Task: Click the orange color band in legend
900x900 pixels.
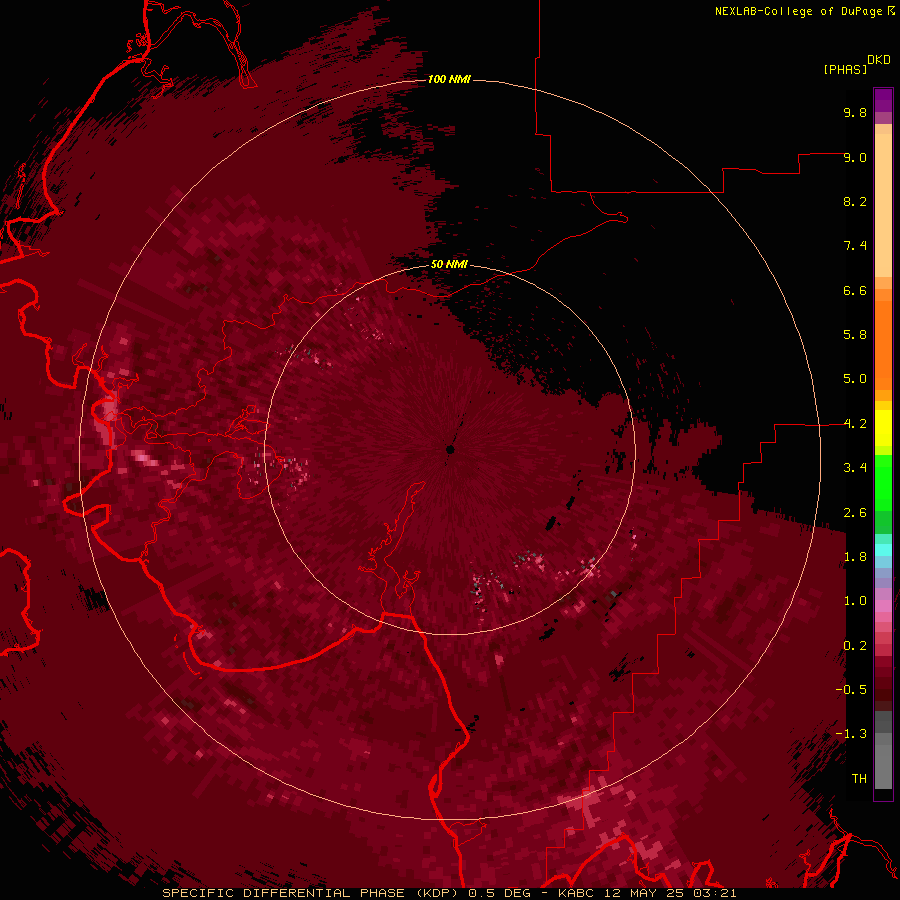Action: click(883, 346)
